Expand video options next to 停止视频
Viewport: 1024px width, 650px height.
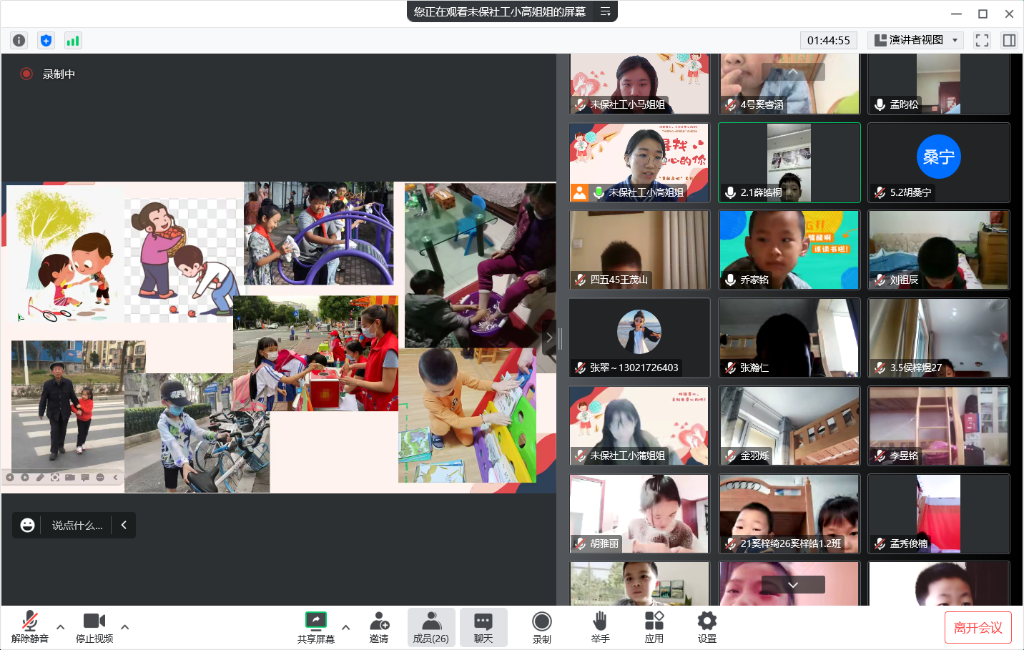(125, 627)
